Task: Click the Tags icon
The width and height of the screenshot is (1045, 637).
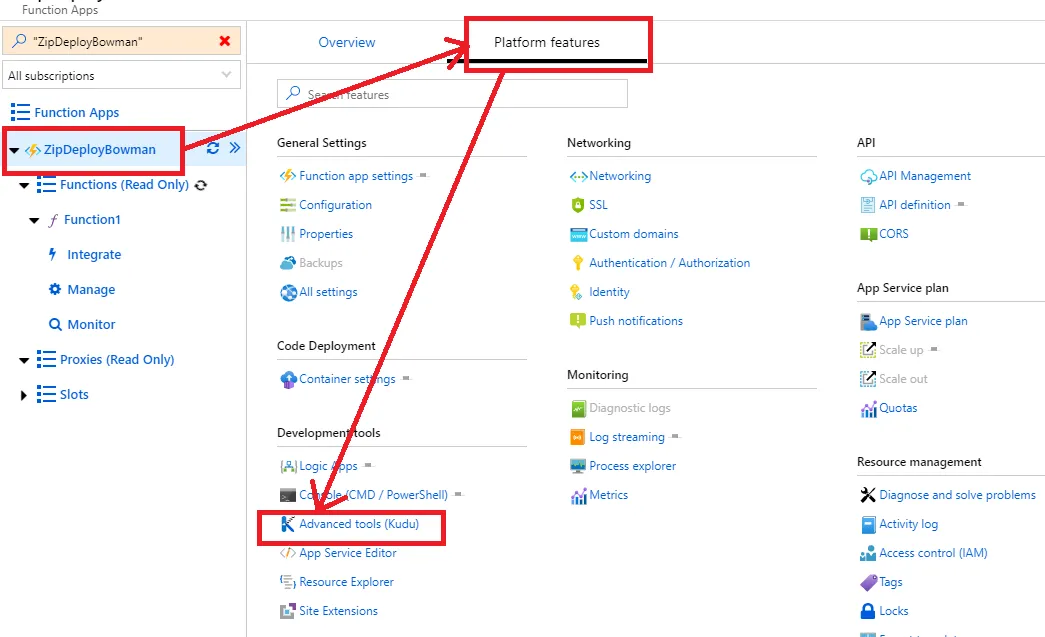Action: pos(868,582)
